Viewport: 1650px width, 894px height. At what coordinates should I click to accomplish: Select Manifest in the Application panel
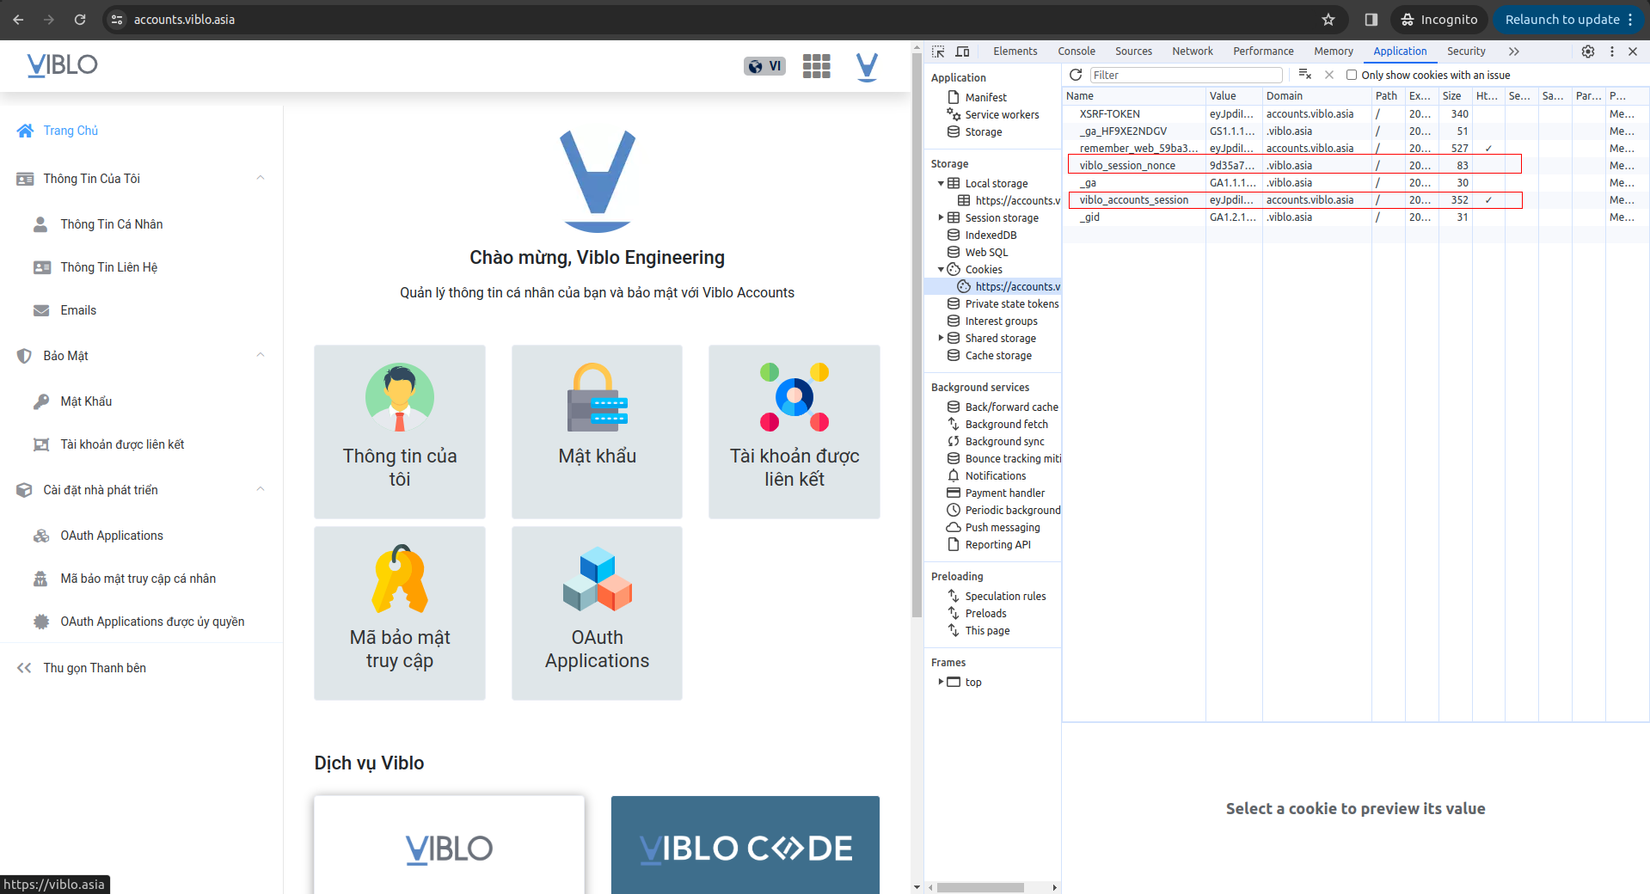click(x=985, y=98)
